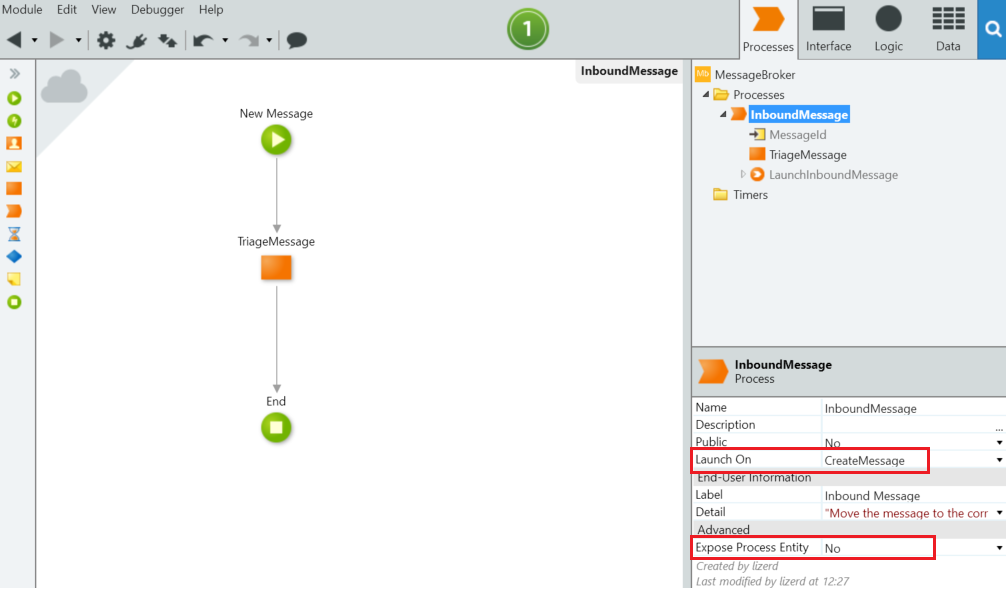This screenshot has height=590, width=1006.
Task: Select the Start event tool
Action: pos(14,97)
